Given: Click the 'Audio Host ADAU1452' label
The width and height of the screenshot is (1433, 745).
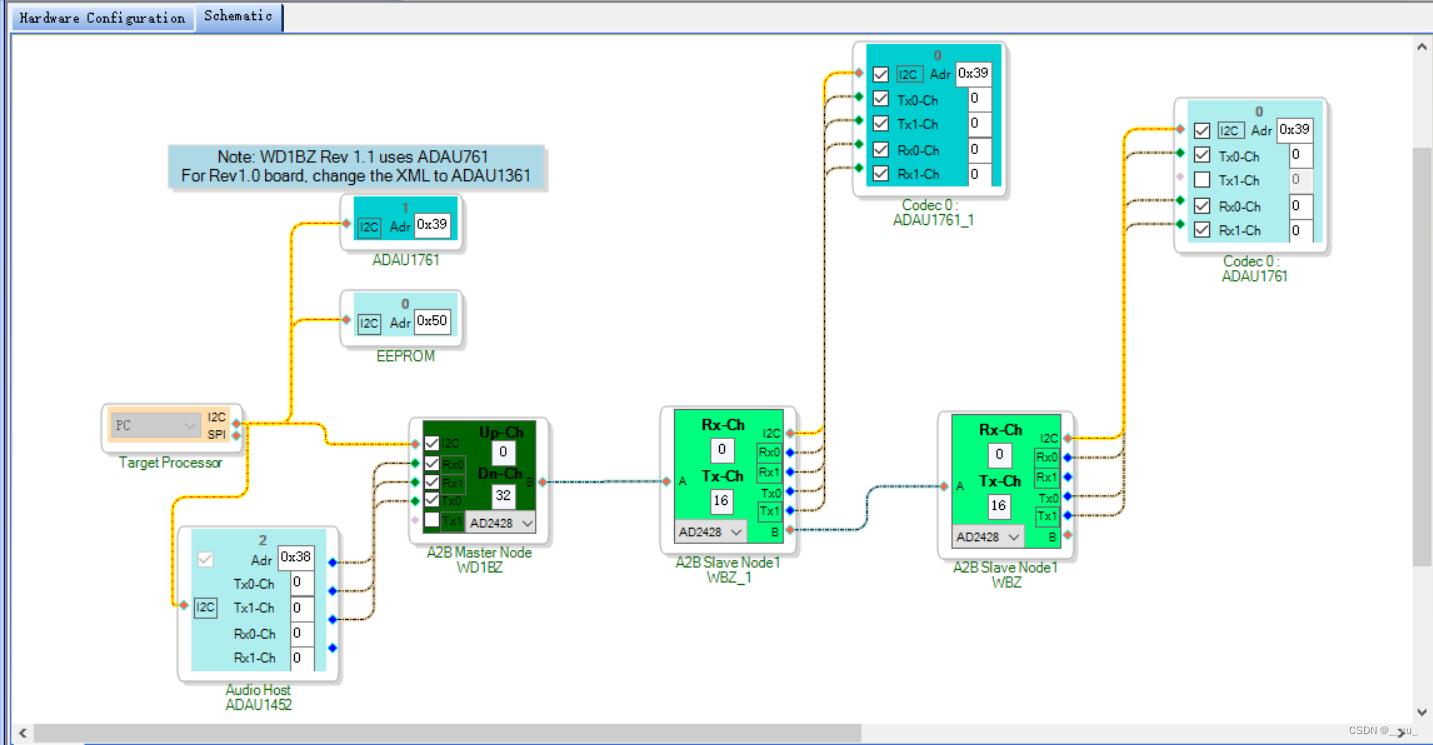Looking at the screenshot, I should [259, 697].
